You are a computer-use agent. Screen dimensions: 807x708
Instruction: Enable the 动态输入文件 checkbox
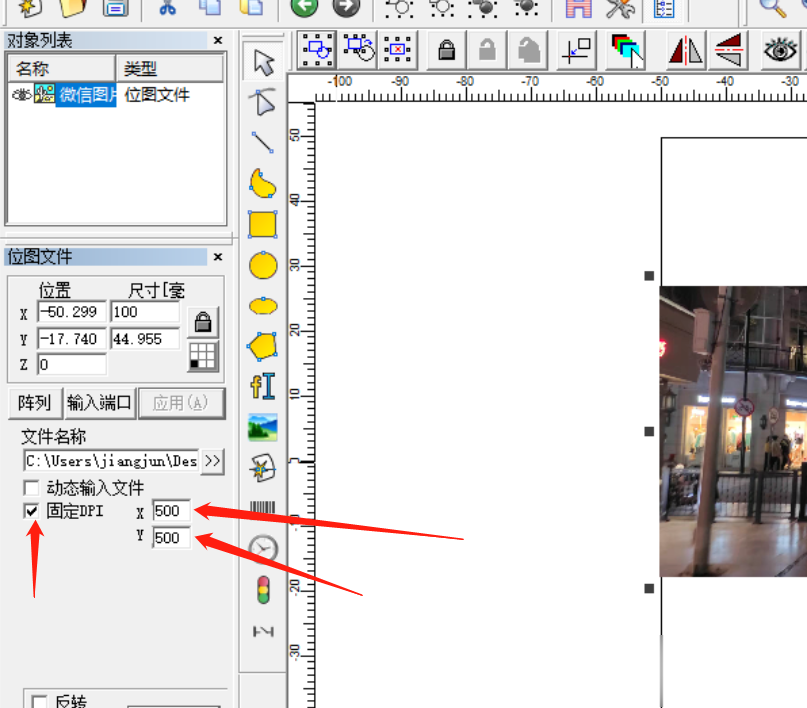pos(32,488)
